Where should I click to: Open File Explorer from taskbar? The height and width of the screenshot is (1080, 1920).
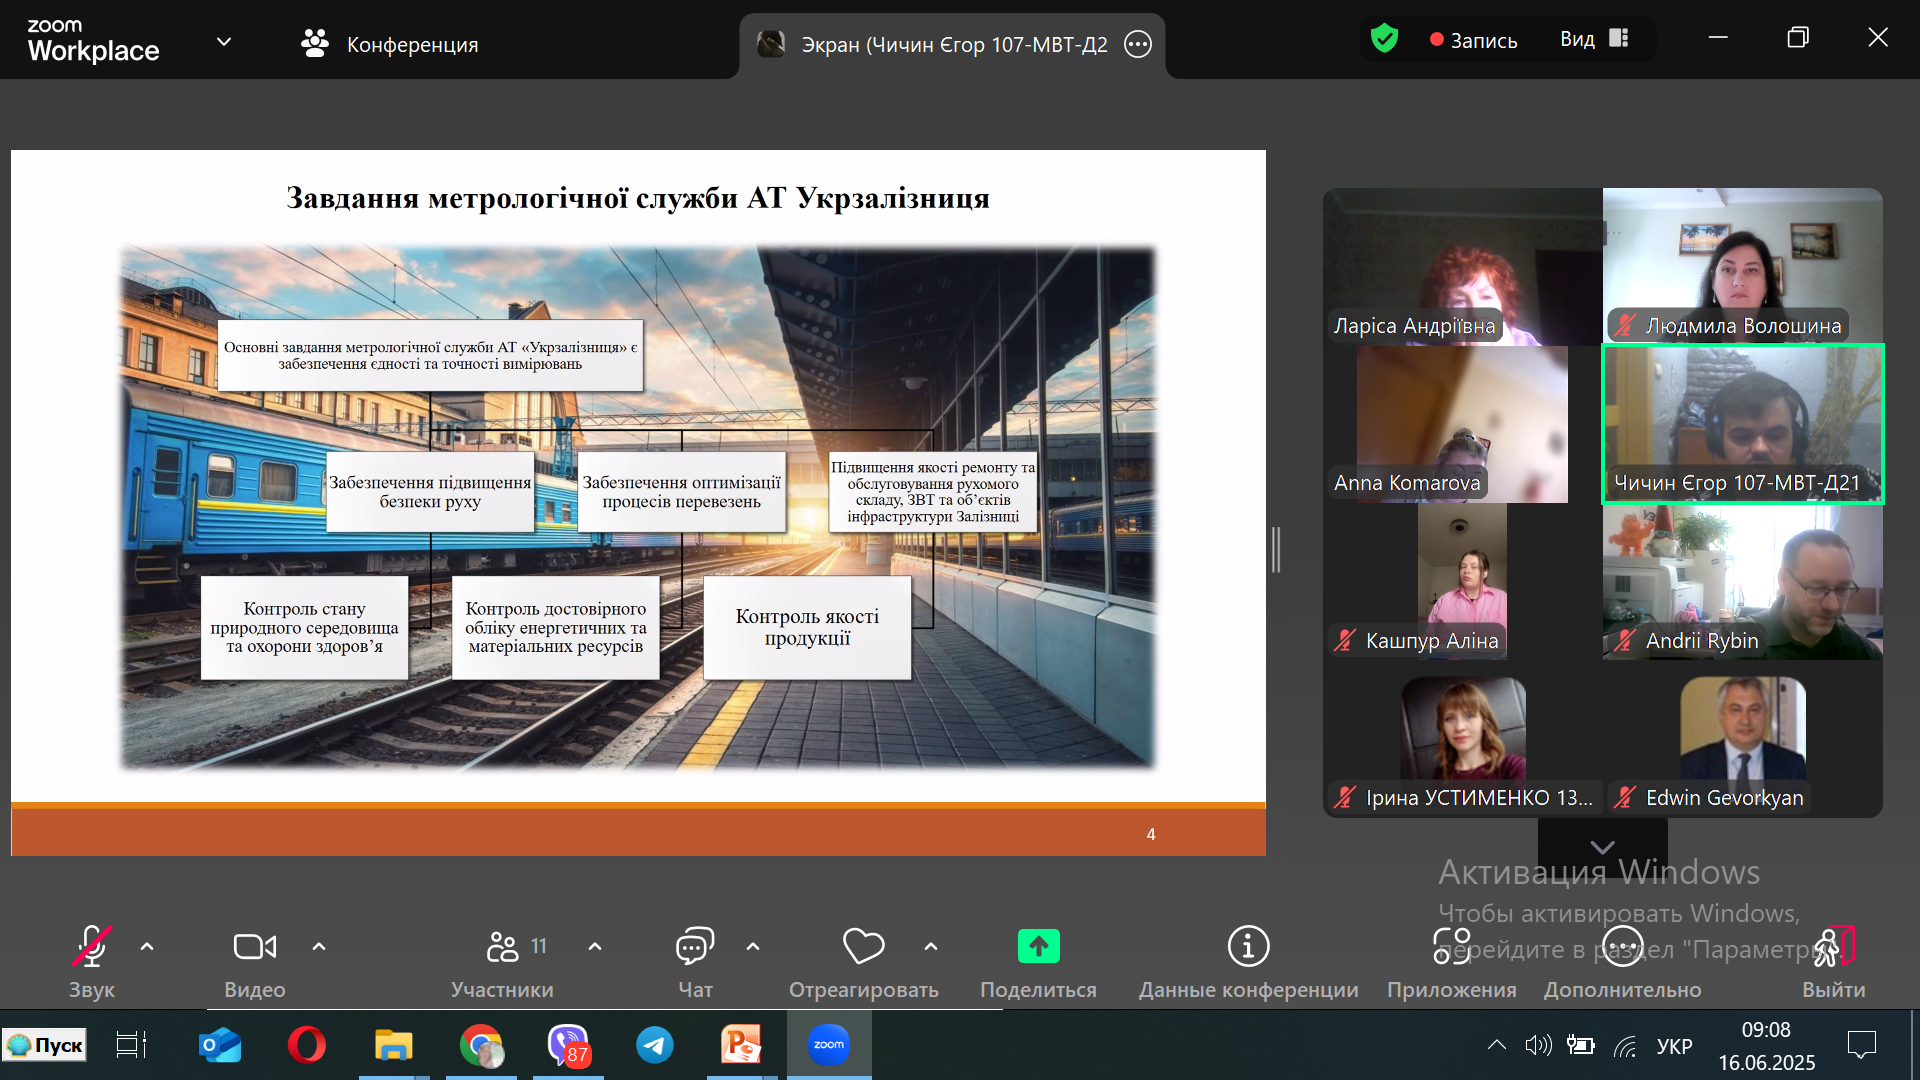point(393,1045)
